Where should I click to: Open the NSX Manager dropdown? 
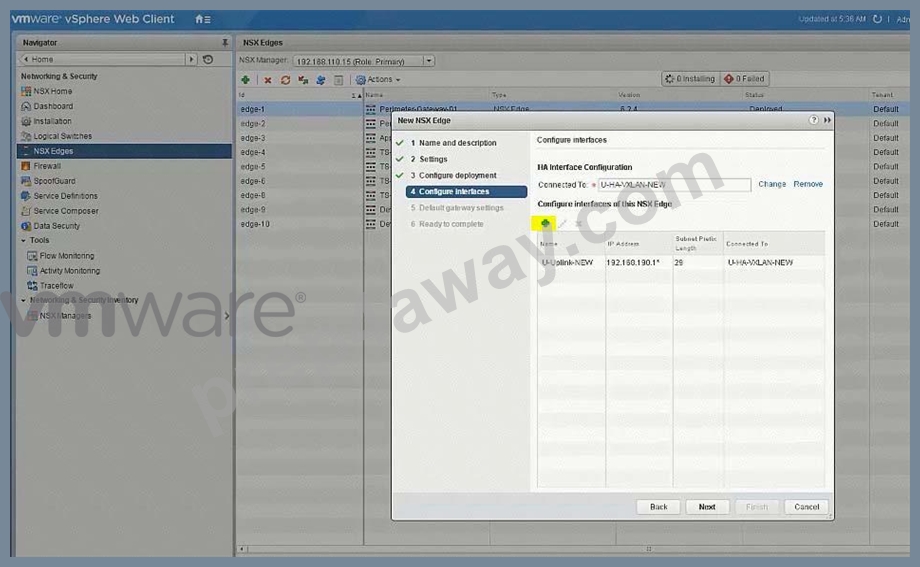428,60
